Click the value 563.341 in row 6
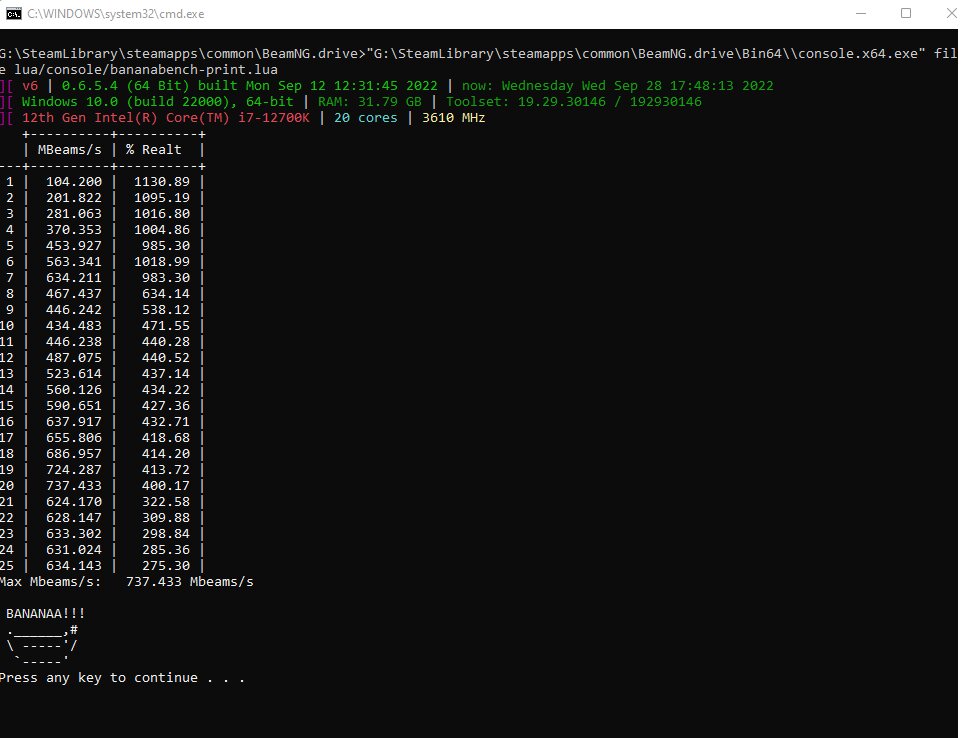Image resolution: width=961 pixels, height=738 pixels. (74, 262)
